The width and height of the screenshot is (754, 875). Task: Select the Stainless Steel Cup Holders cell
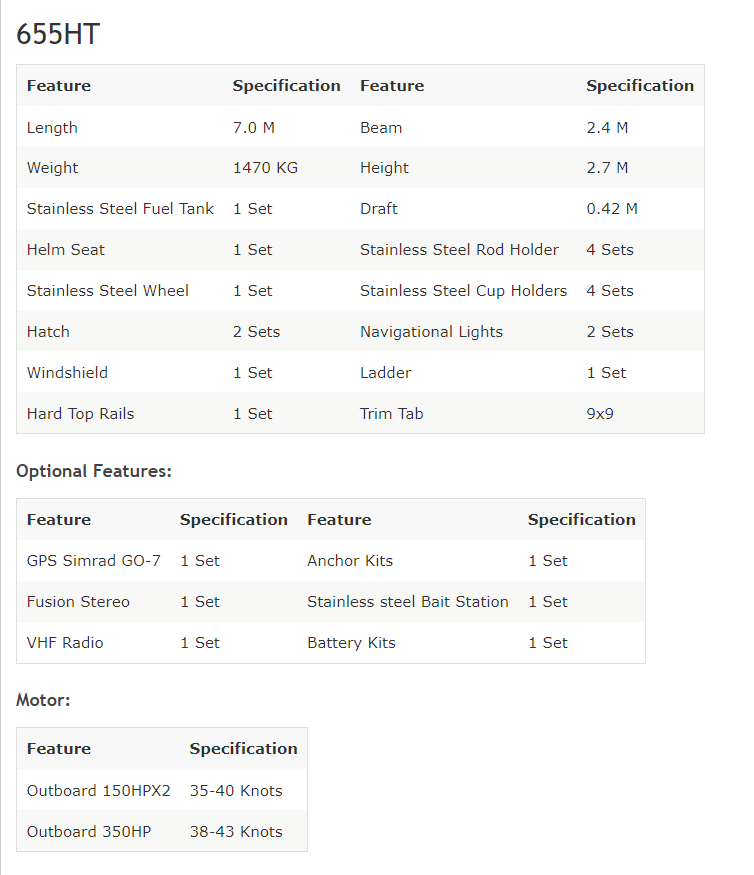tap(463, 291)
